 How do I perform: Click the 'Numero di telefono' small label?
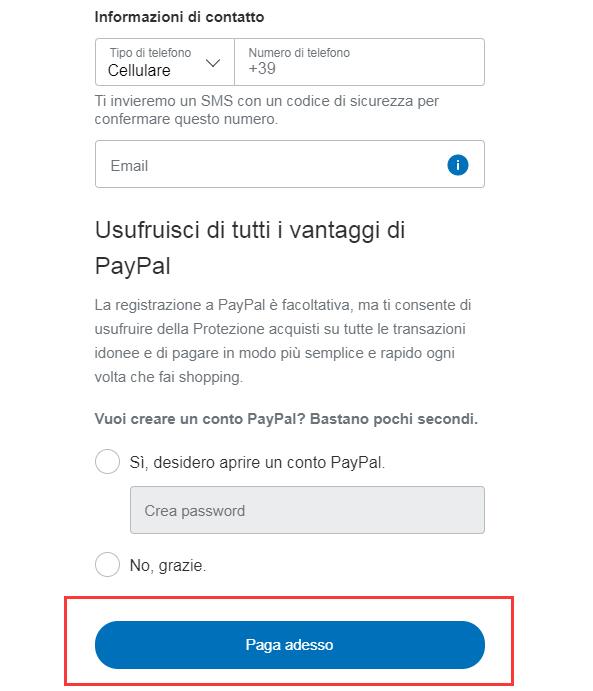tap(299, 52)
